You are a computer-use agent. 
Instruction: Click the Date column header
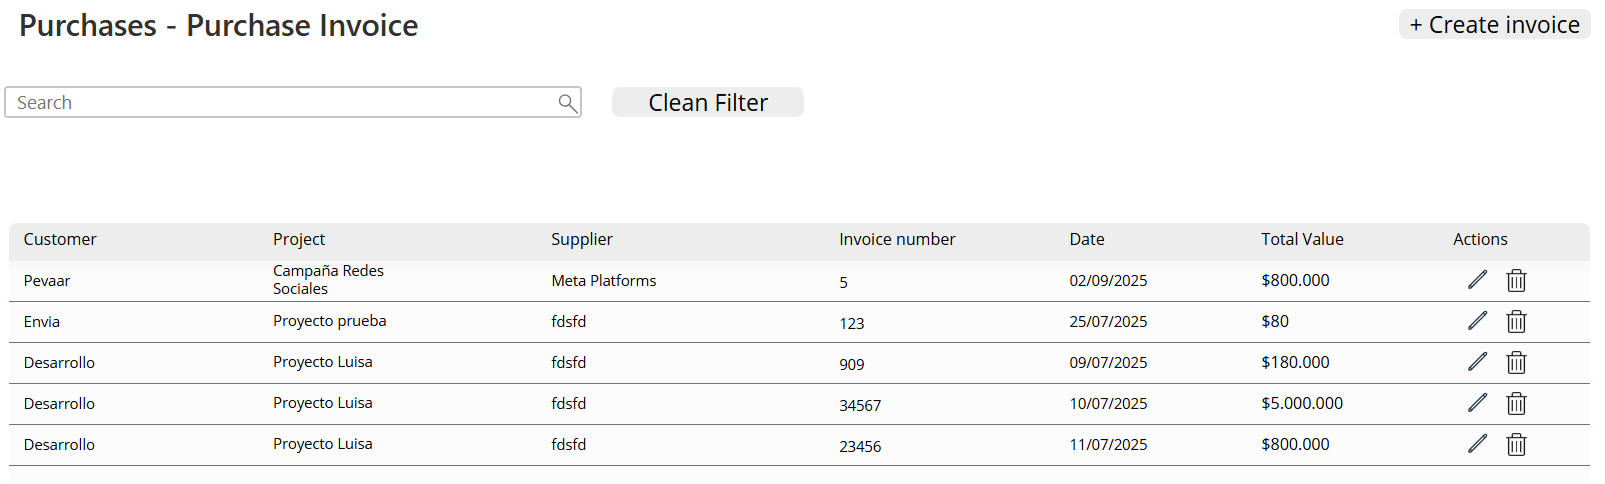(x=1086, y=240)
